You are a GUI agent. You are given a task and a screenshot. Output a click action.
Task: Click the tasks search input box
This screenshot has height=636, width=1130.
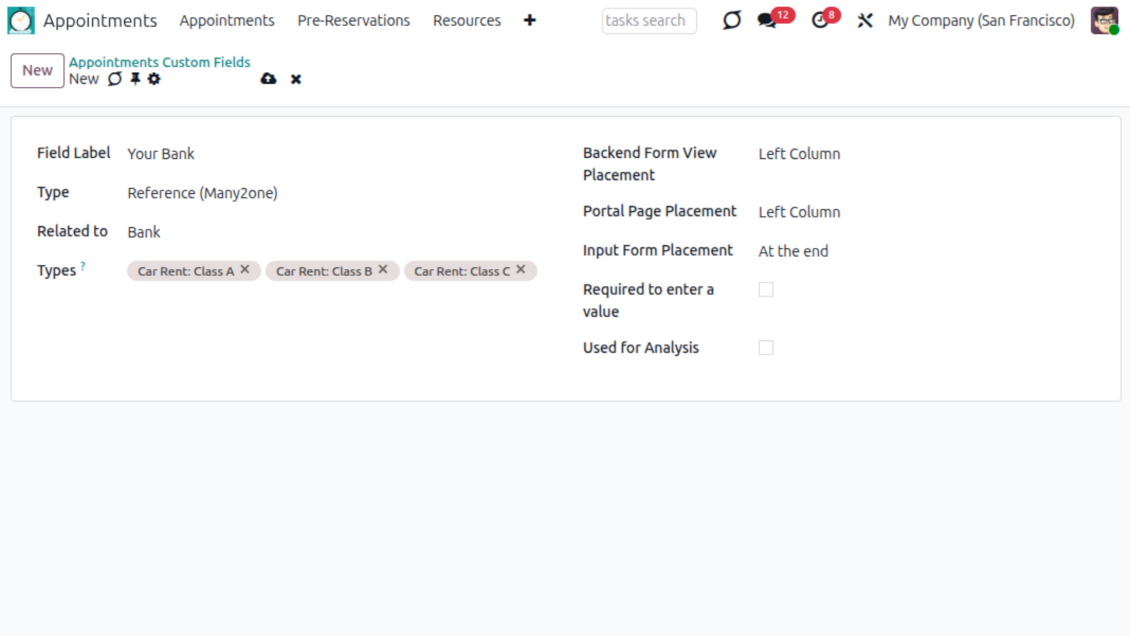coord(649,21)
